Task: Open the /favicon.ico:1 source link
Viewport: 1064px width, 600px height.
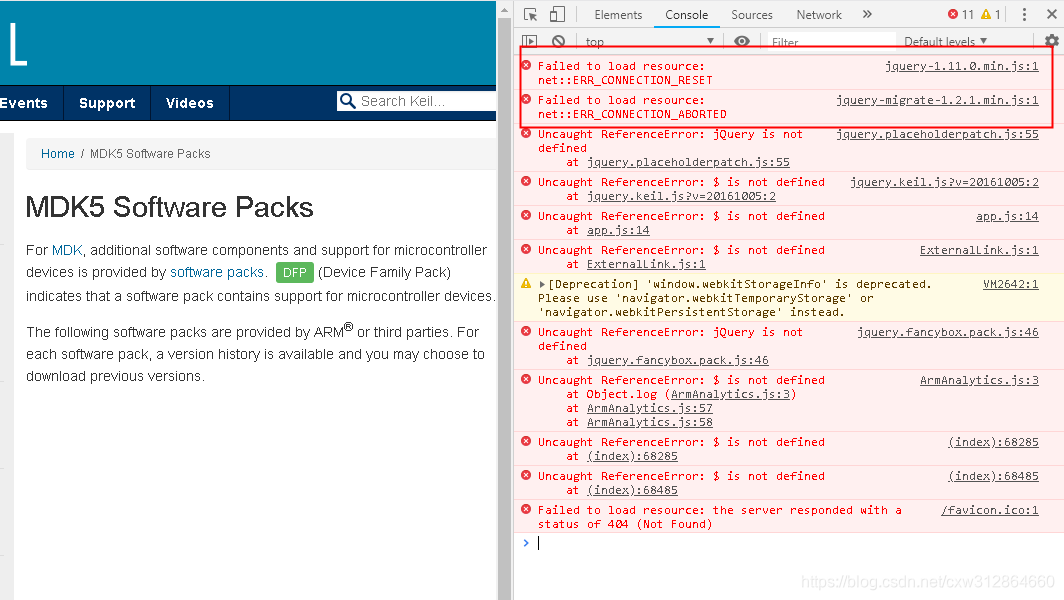Action: 989,510
